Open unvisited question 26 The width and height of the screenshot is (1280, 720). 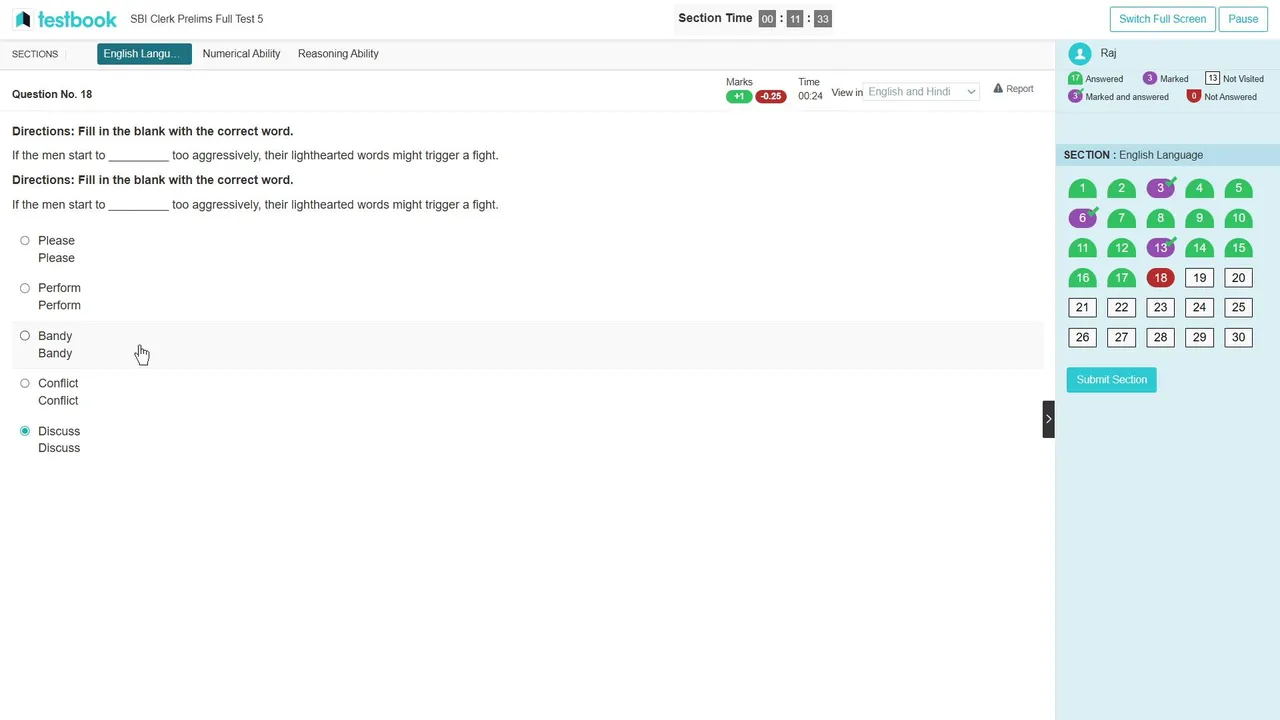click(x=1082, y=337)
